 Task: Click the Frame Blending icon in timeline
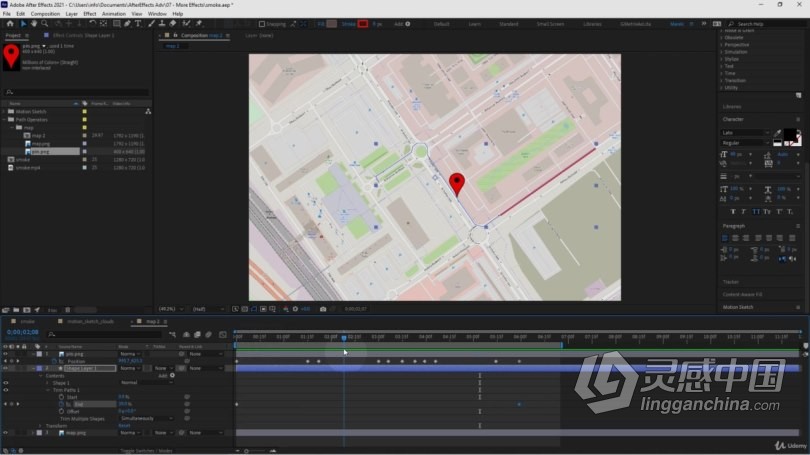(197, 335)
